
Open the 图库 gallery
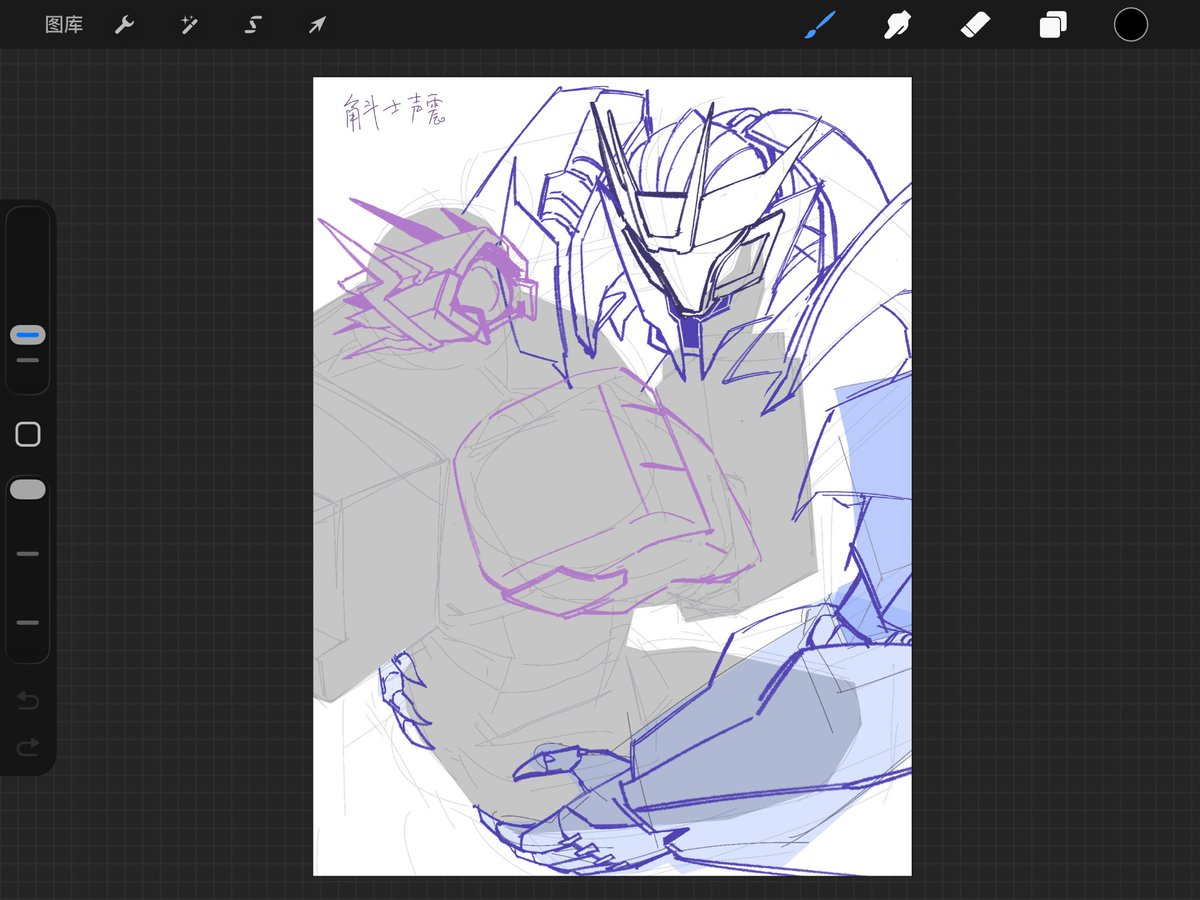click(64, 25)
